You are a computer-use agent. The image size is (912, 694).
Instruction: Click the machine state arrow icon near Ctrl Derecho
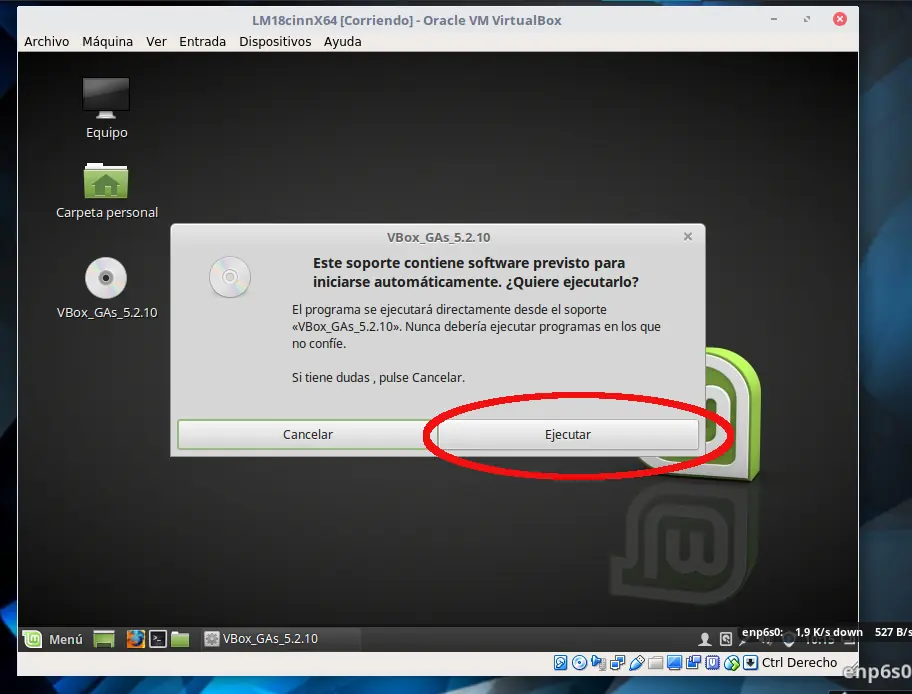coord(748,663)
